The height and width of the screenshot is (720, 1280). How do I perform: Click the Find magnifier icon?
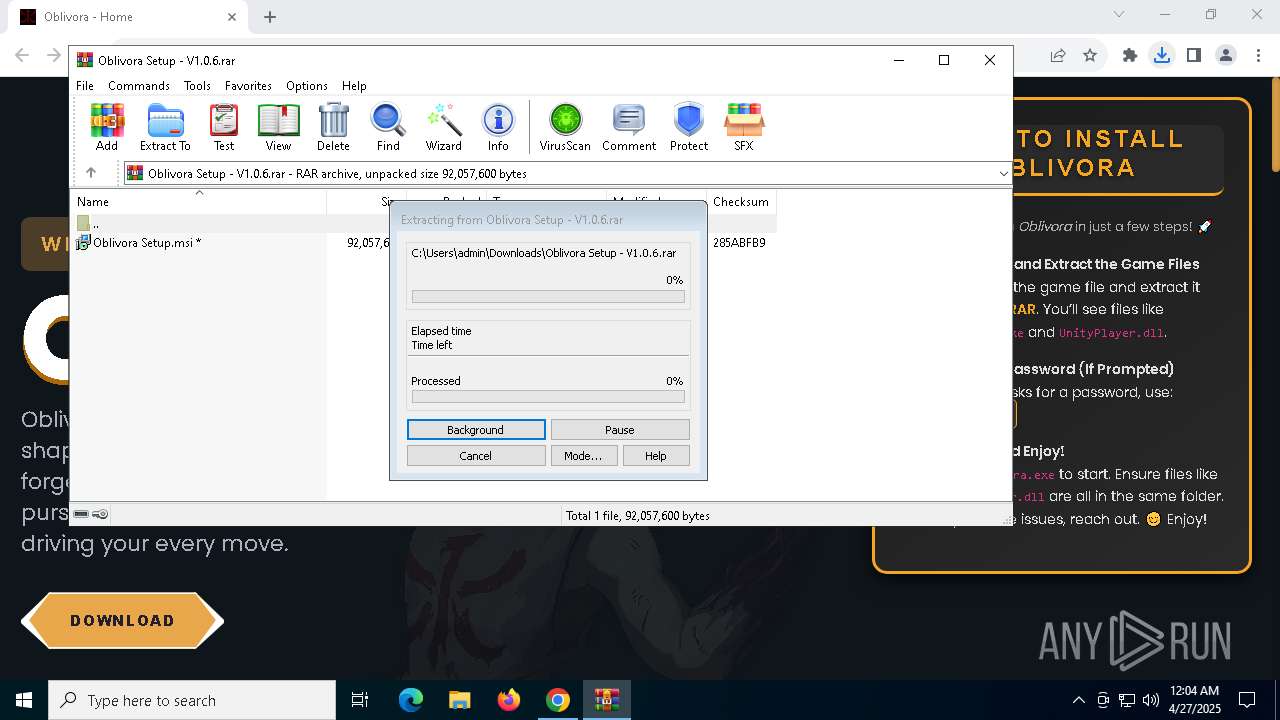point(388,126)
